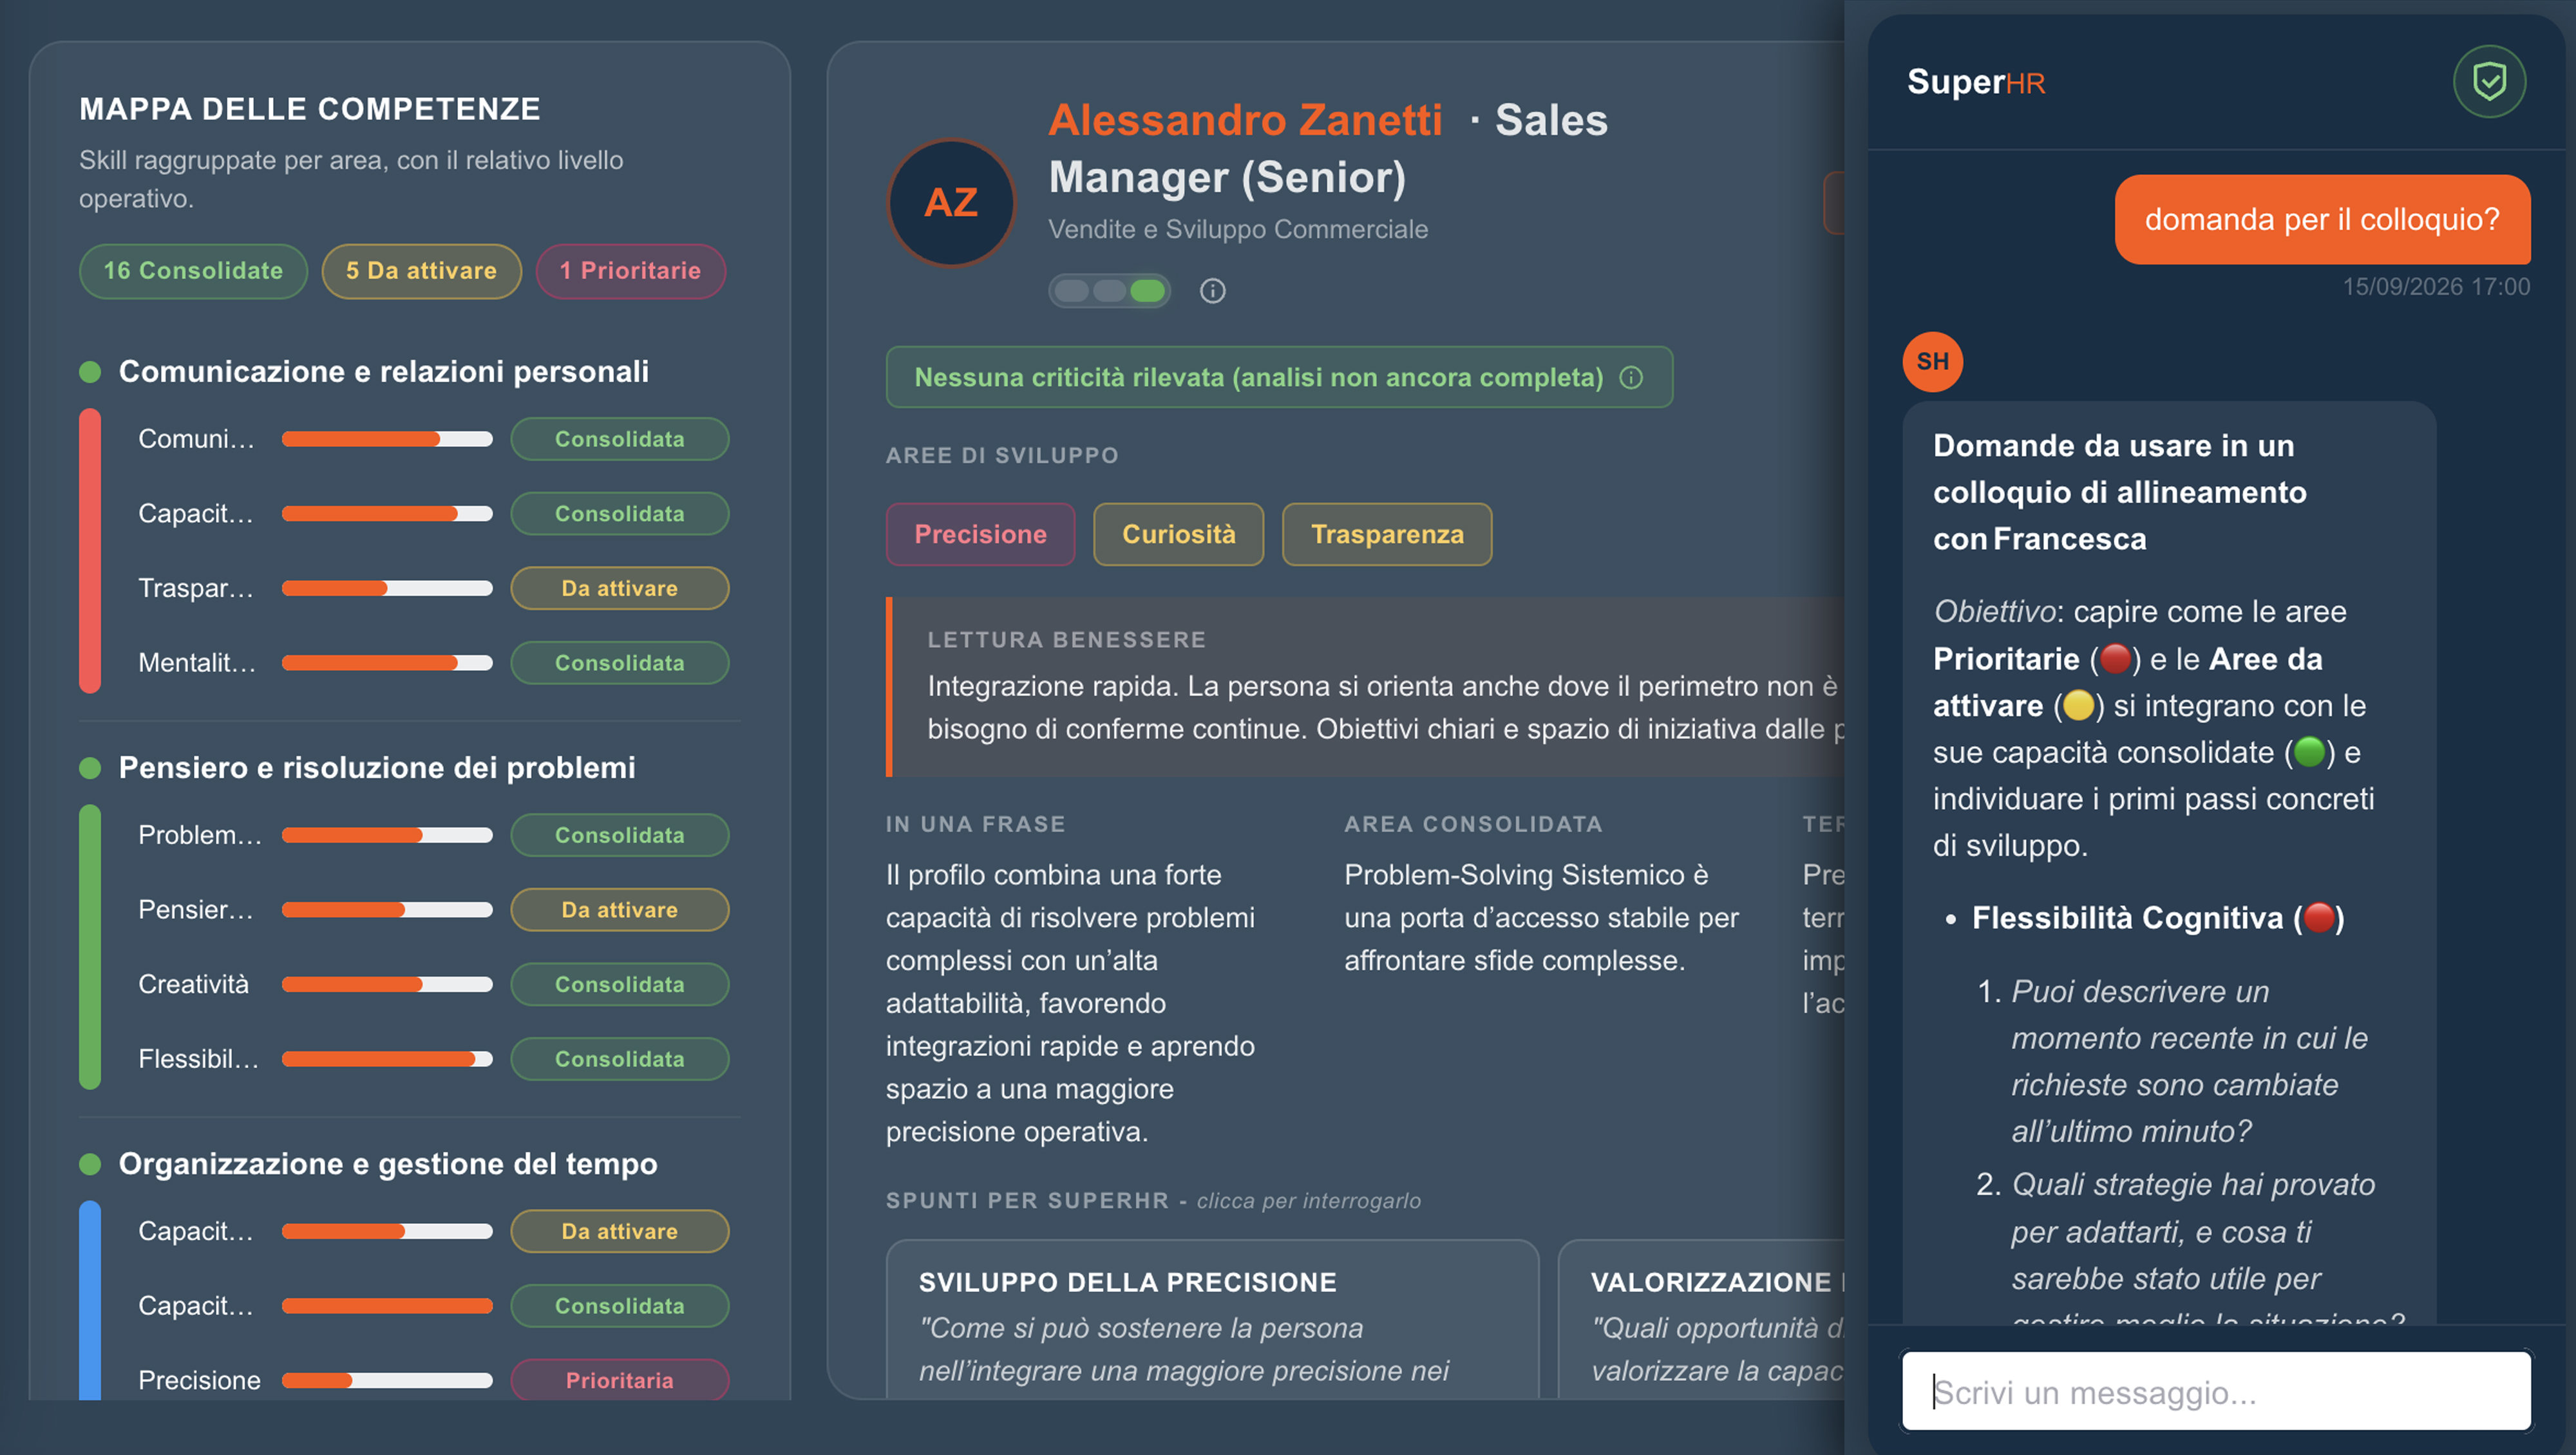Open the Sviluppo della precisione prompt card

(1212, 1320)
